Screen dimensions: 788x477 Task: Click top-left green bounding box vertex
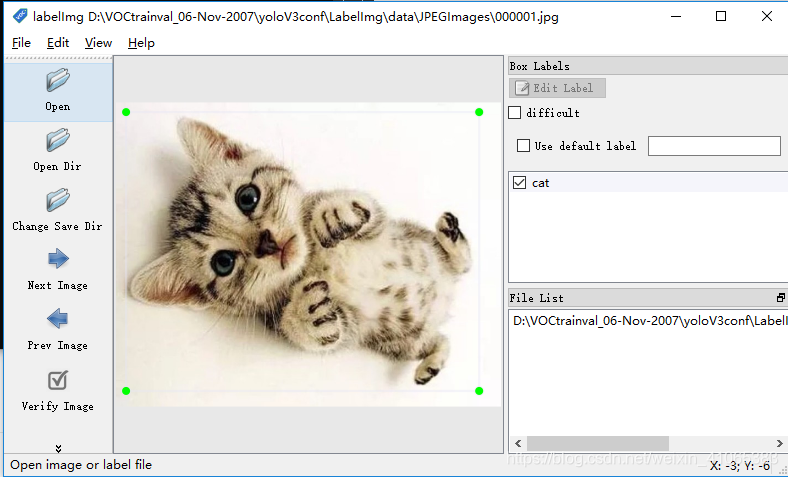[x=126, y=112]
